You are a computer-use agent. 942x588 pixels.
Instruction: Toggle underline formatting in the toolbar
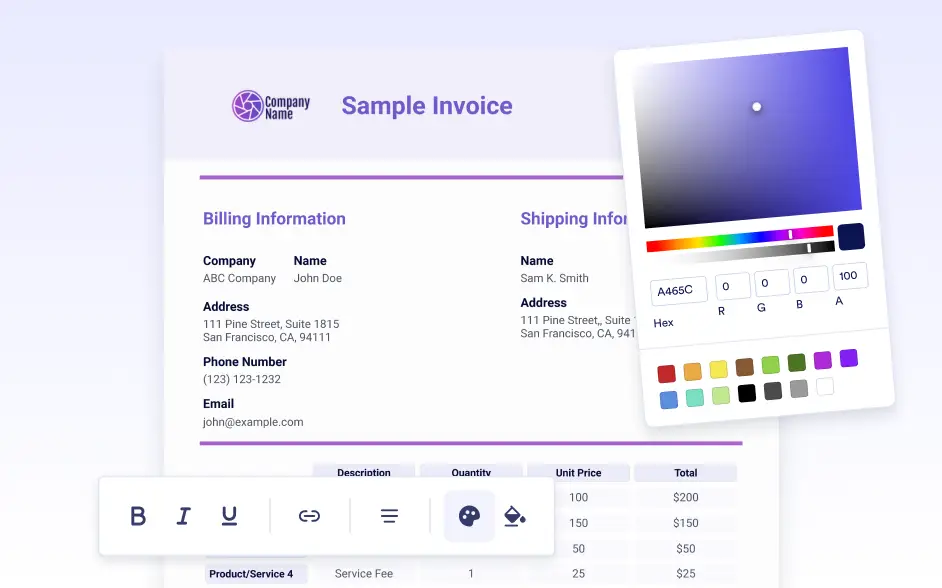[229, 516]
